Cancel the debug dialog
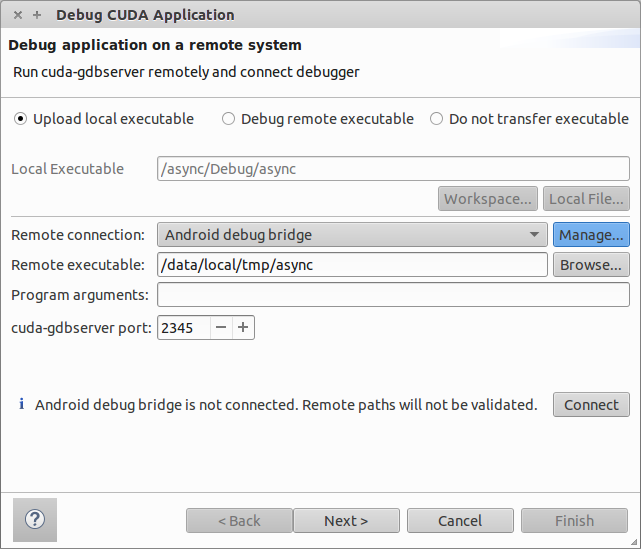The image size is (641, 549). tap(460, 521)
